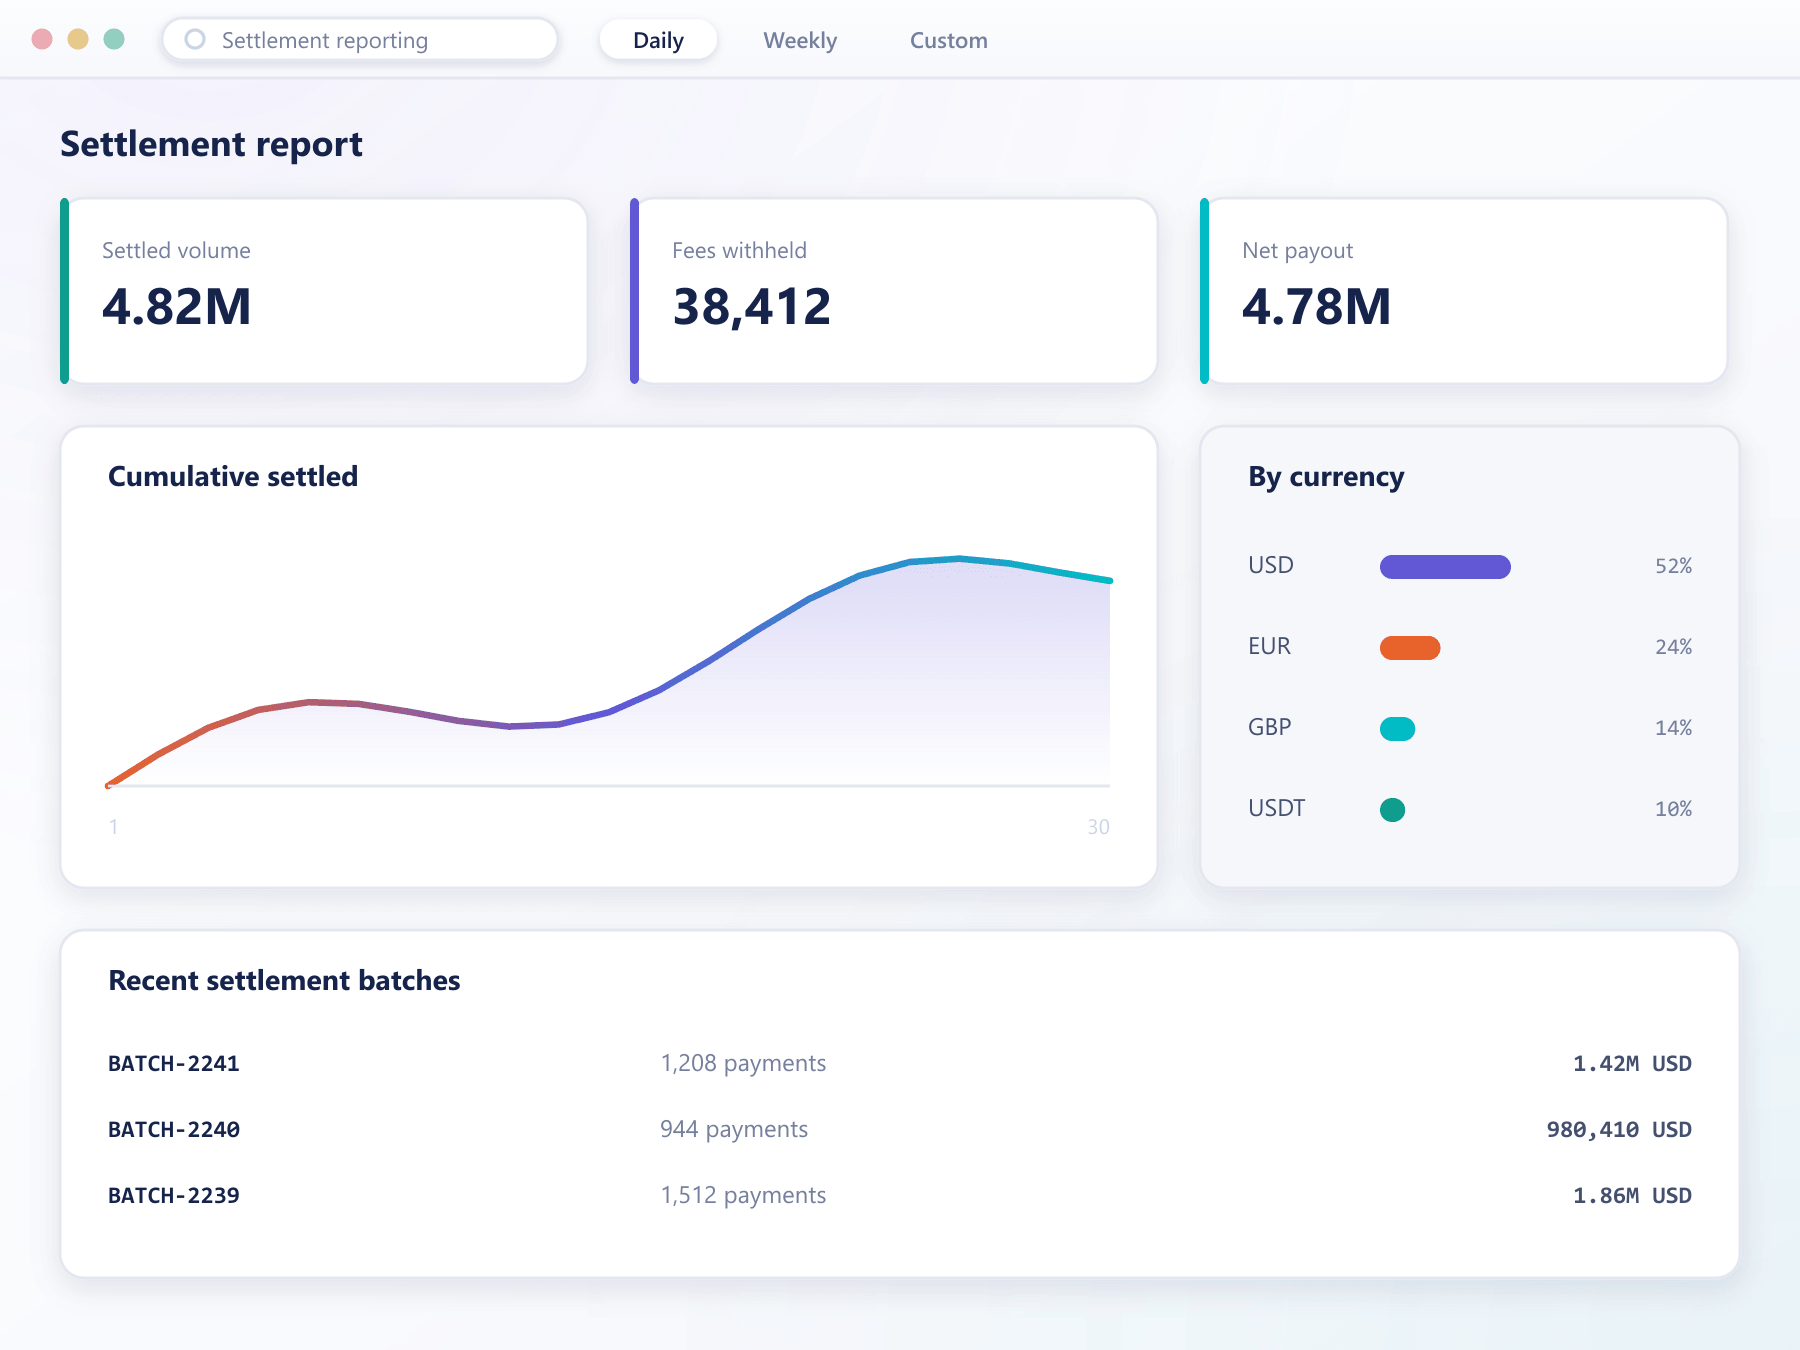This screenshot has height=1350, width=1800.
Task: Click the 944 payments count
Action: [x=734, y=1129]
